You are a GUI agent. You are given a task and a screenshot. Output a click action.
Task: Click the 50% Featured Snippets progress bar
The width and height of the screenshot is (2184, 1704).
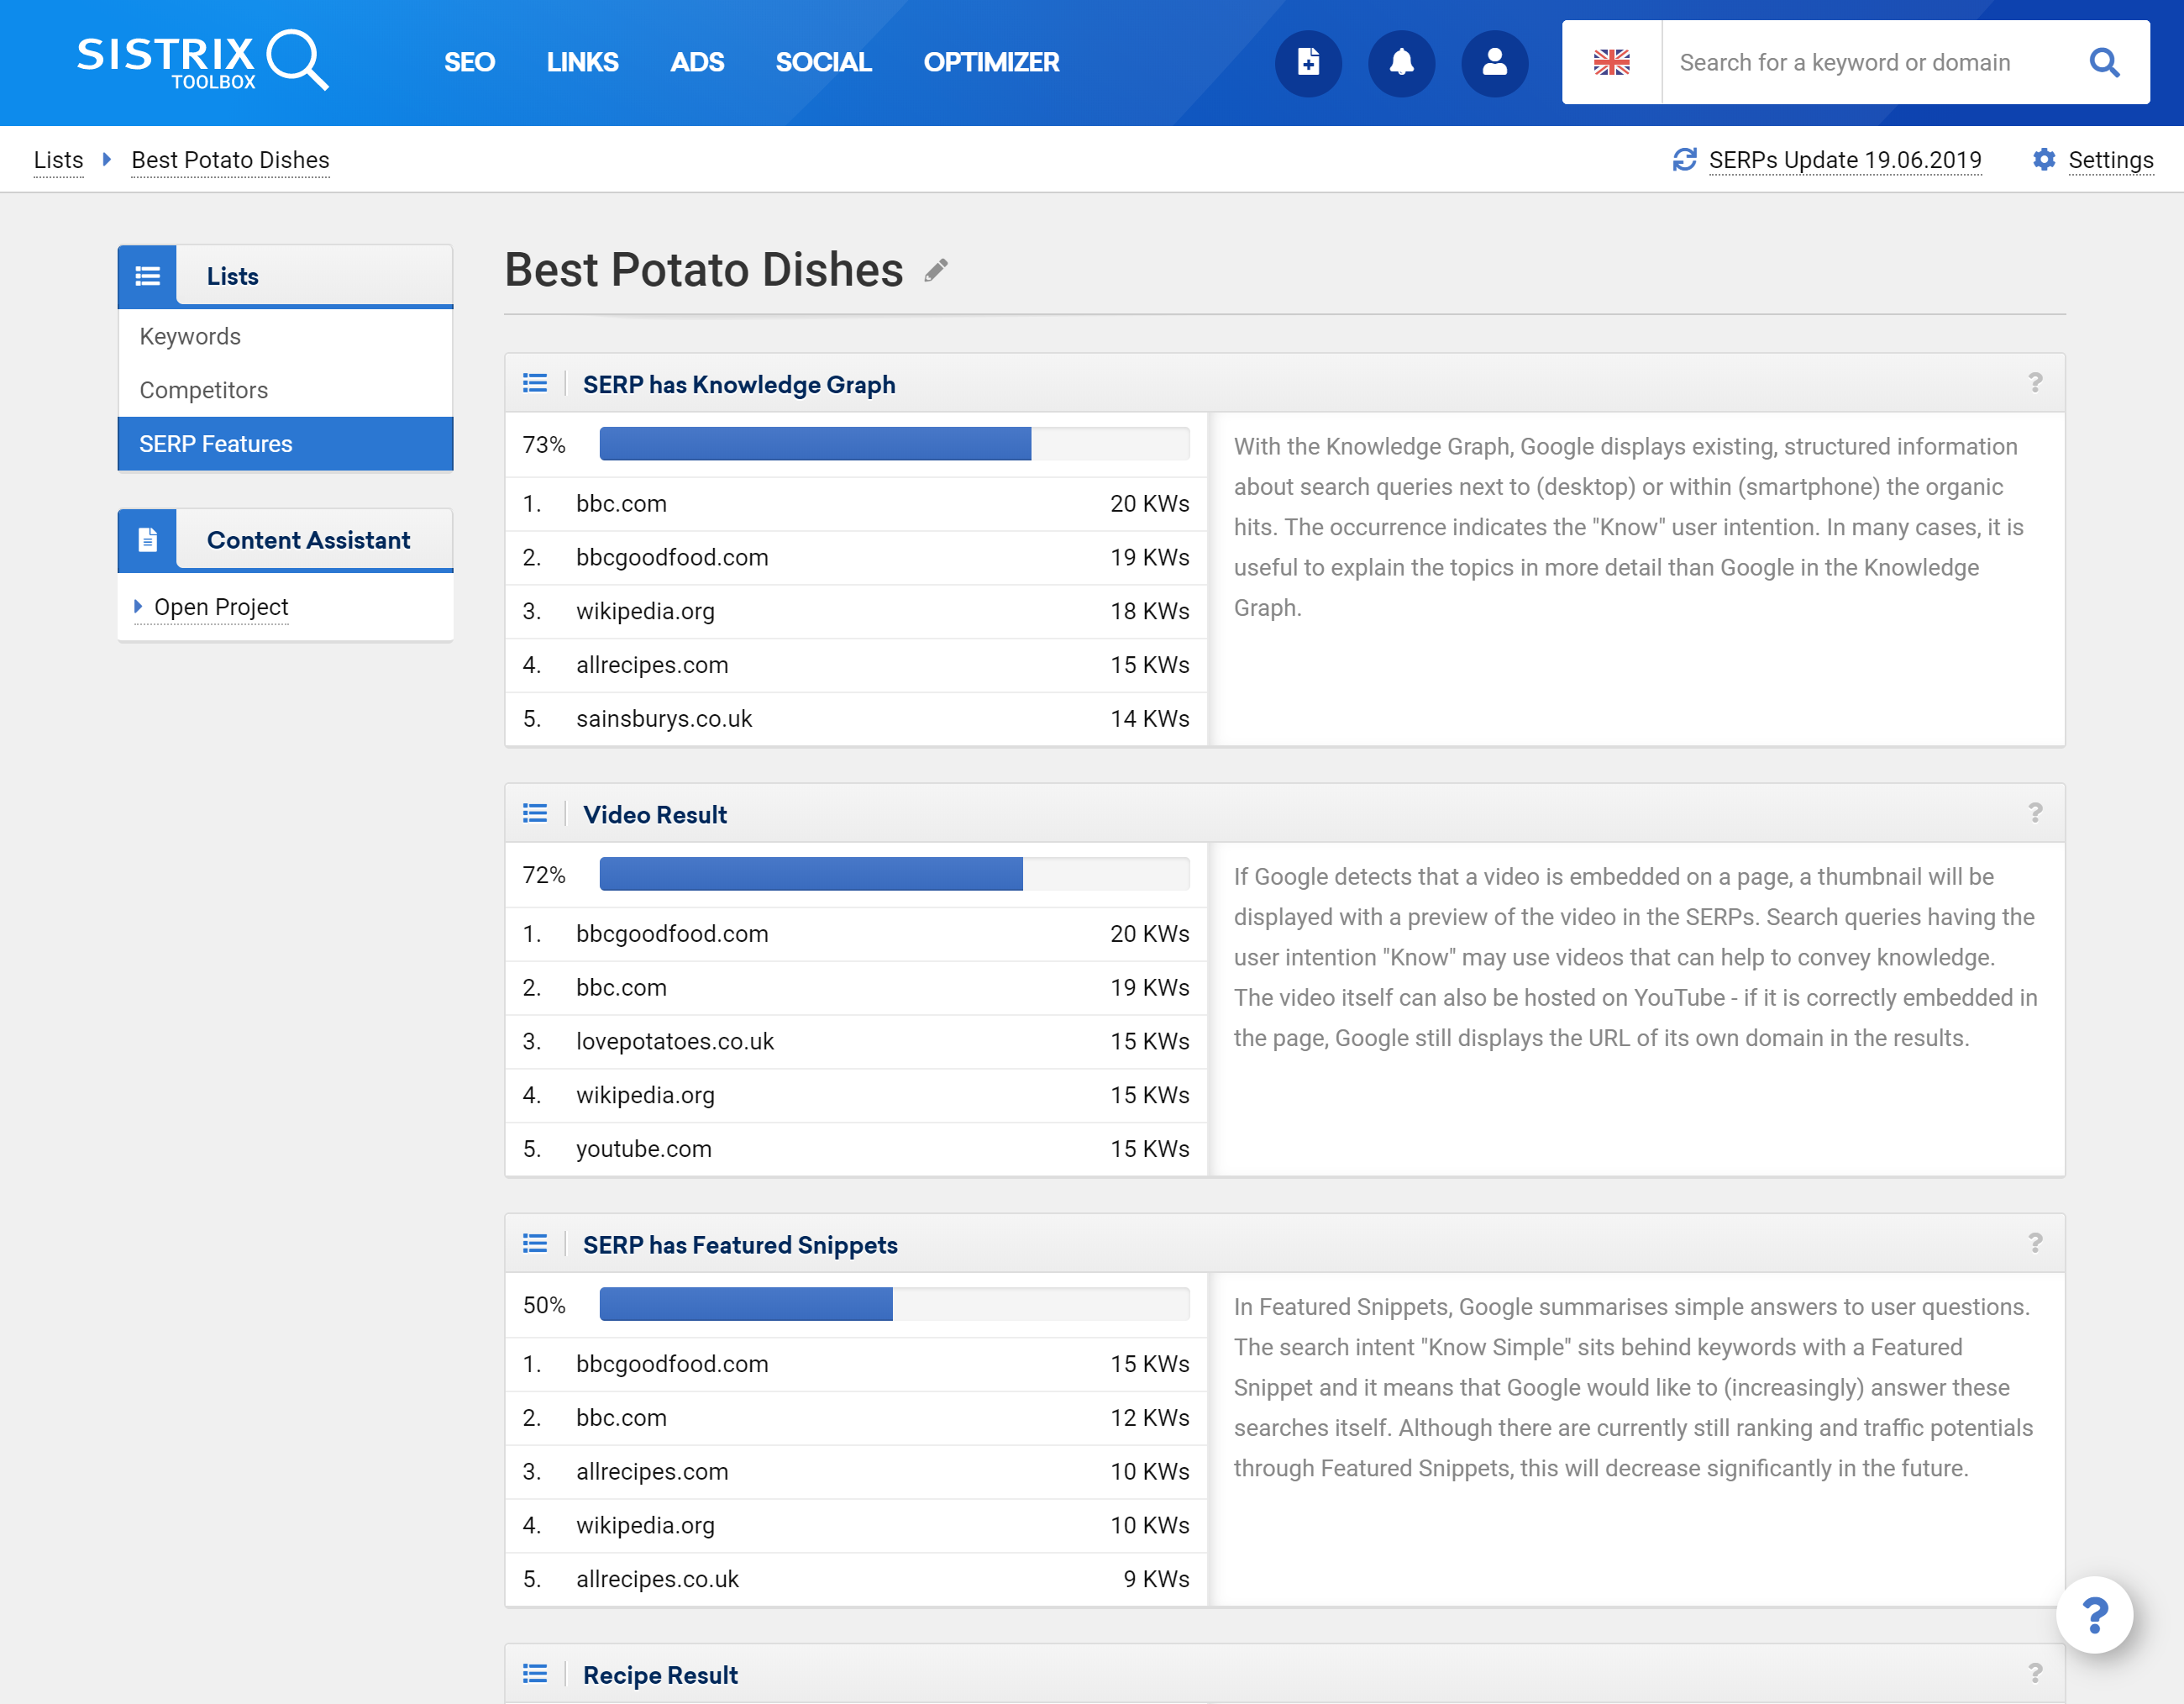click(894, 1304)
